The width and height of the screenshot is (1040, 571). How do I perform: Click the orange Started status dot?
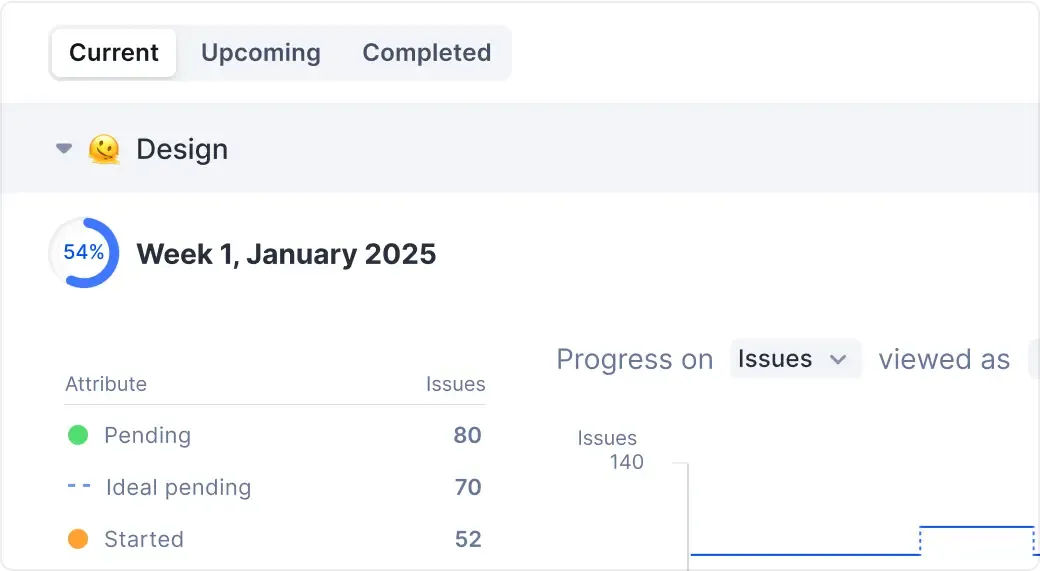(x=78, y=539)
